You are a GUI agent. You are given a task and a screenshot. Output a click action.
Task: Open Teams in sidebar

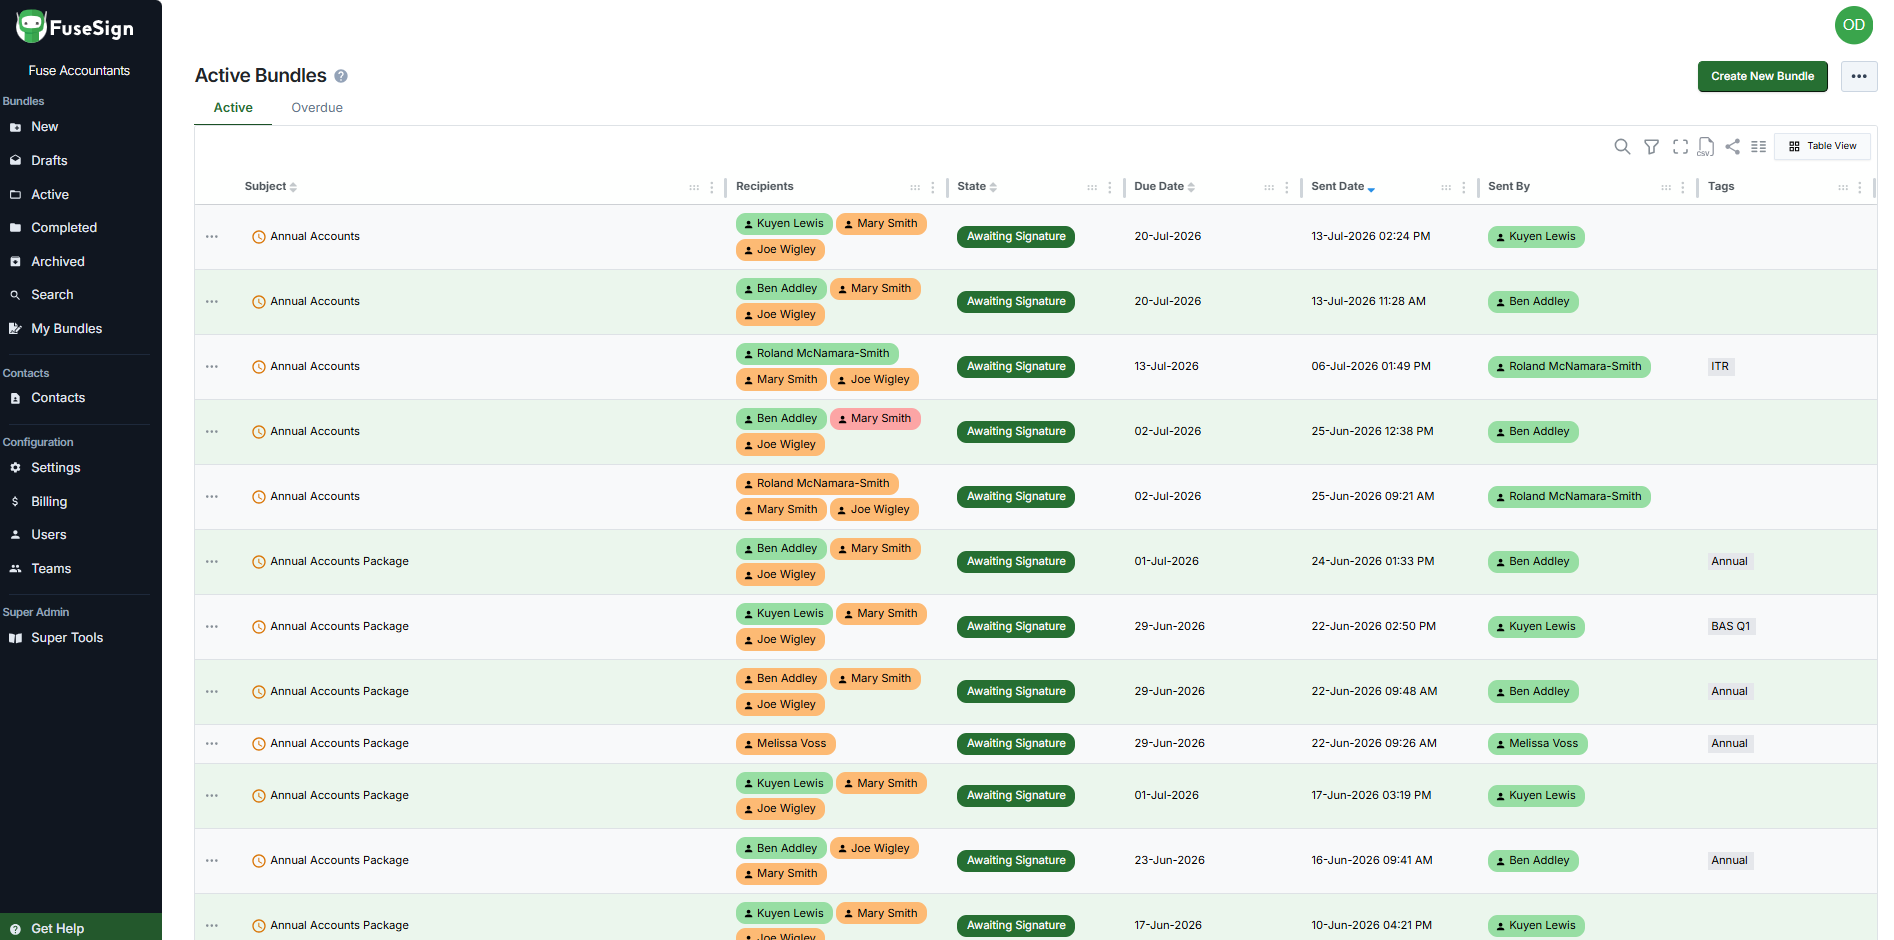click(x=80, y=569)
